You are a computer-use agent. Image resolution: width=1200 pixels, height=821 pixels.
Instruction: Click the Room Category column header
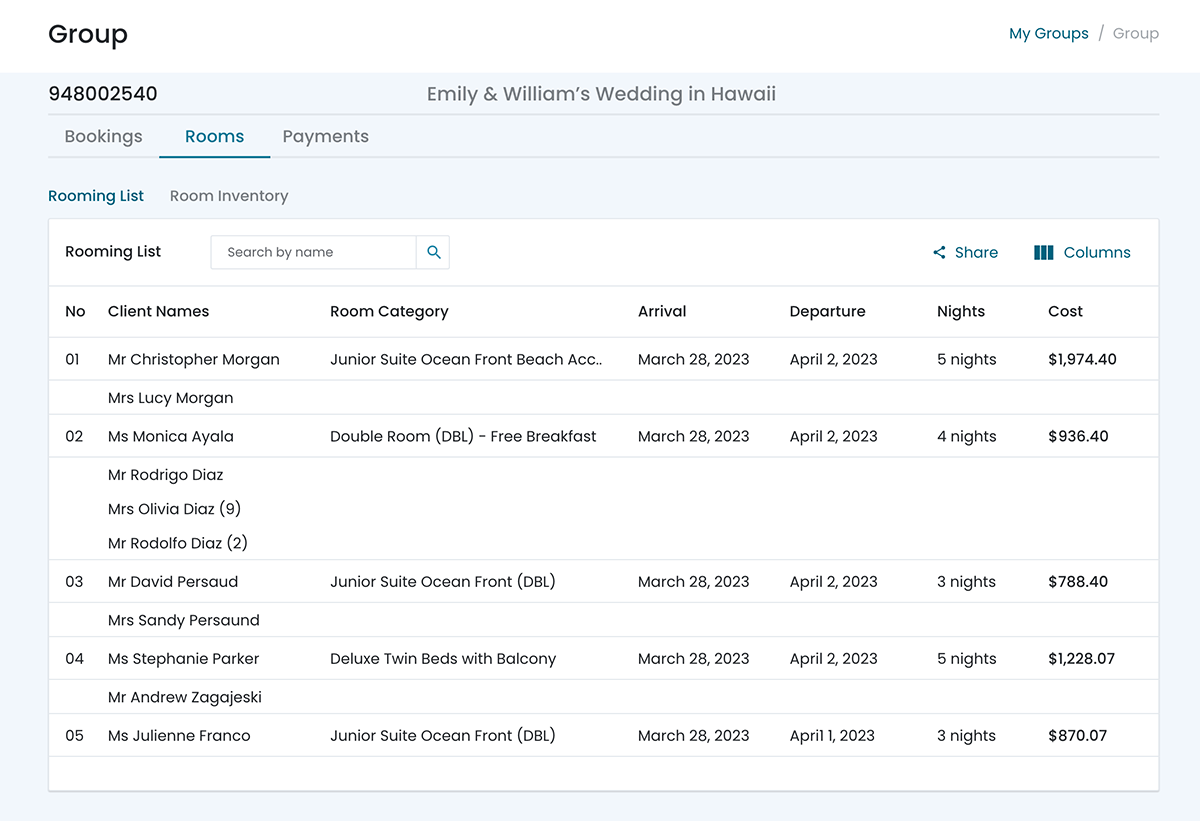coord(389,312)
